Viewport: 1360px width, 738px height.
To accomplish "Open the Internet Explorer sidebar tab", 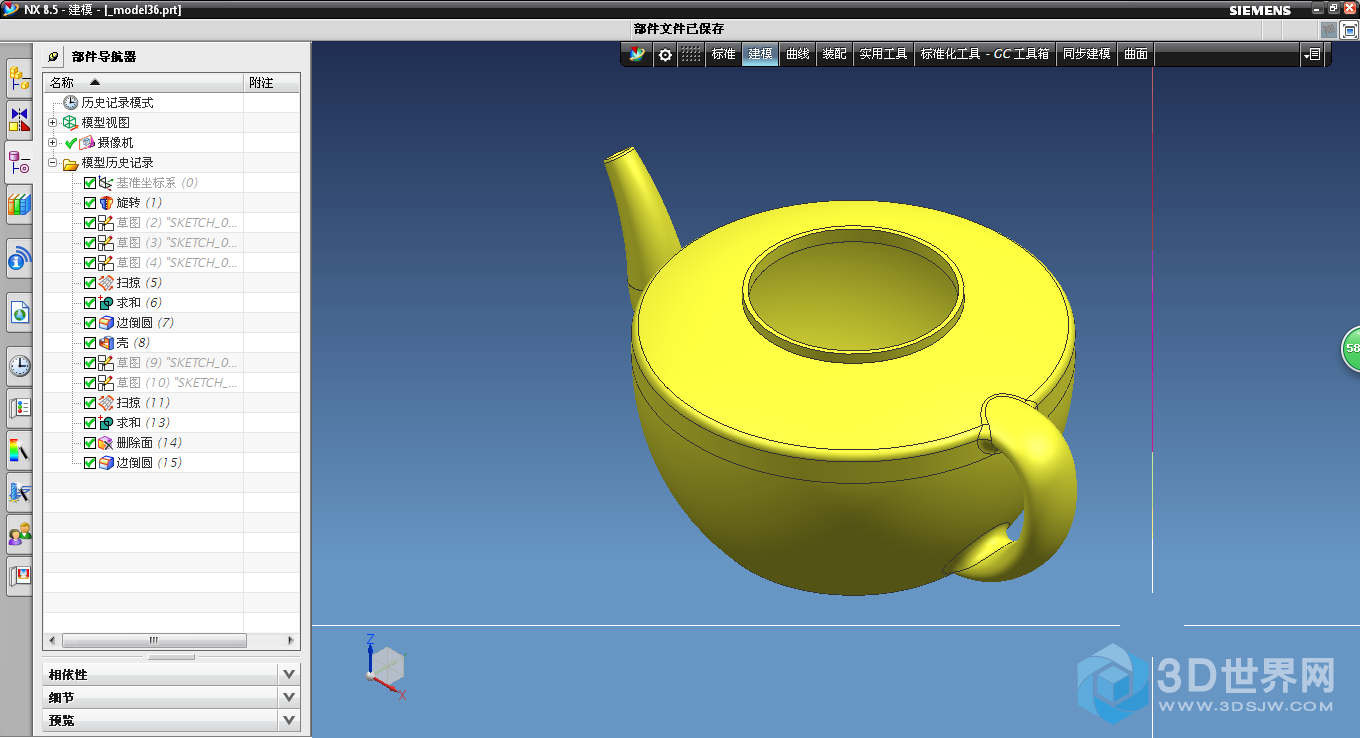I will click(19, 312).
